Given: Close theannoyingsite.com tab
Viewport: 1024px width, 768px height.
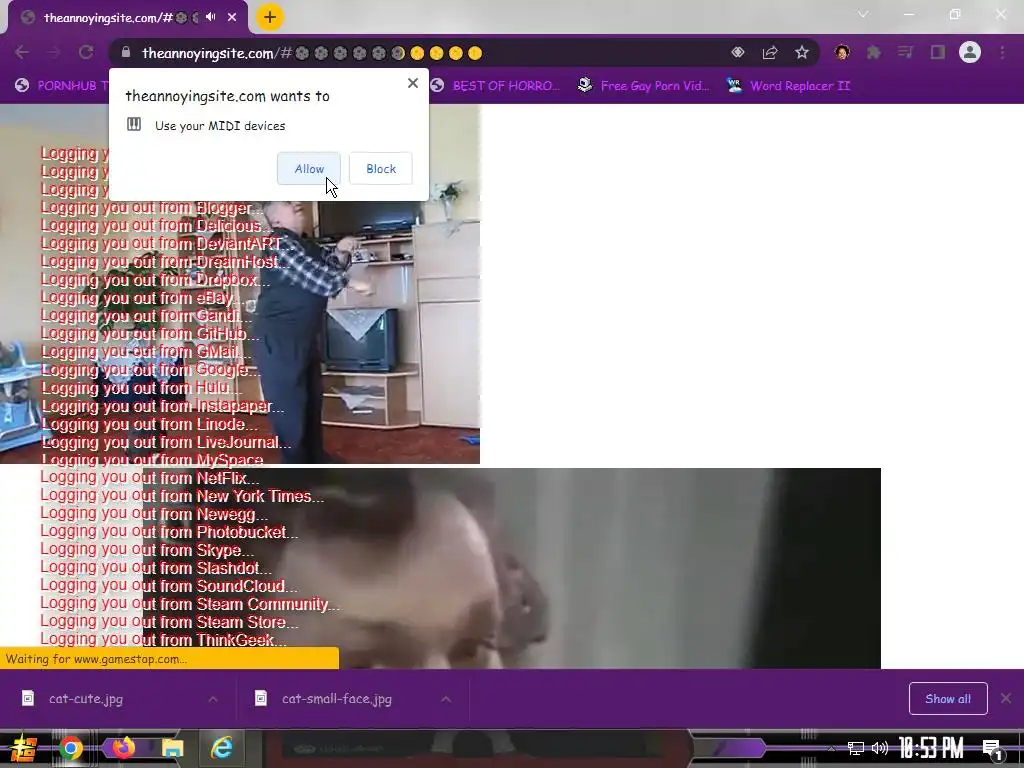Looking at the screenshot, I should (232, 18).
